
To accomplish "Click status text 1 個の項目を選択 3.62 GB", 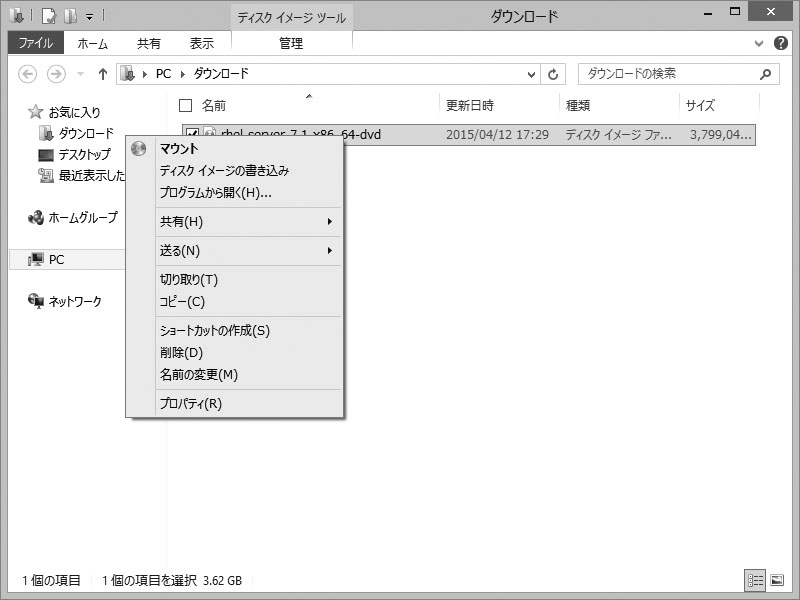I will point(172,580).
